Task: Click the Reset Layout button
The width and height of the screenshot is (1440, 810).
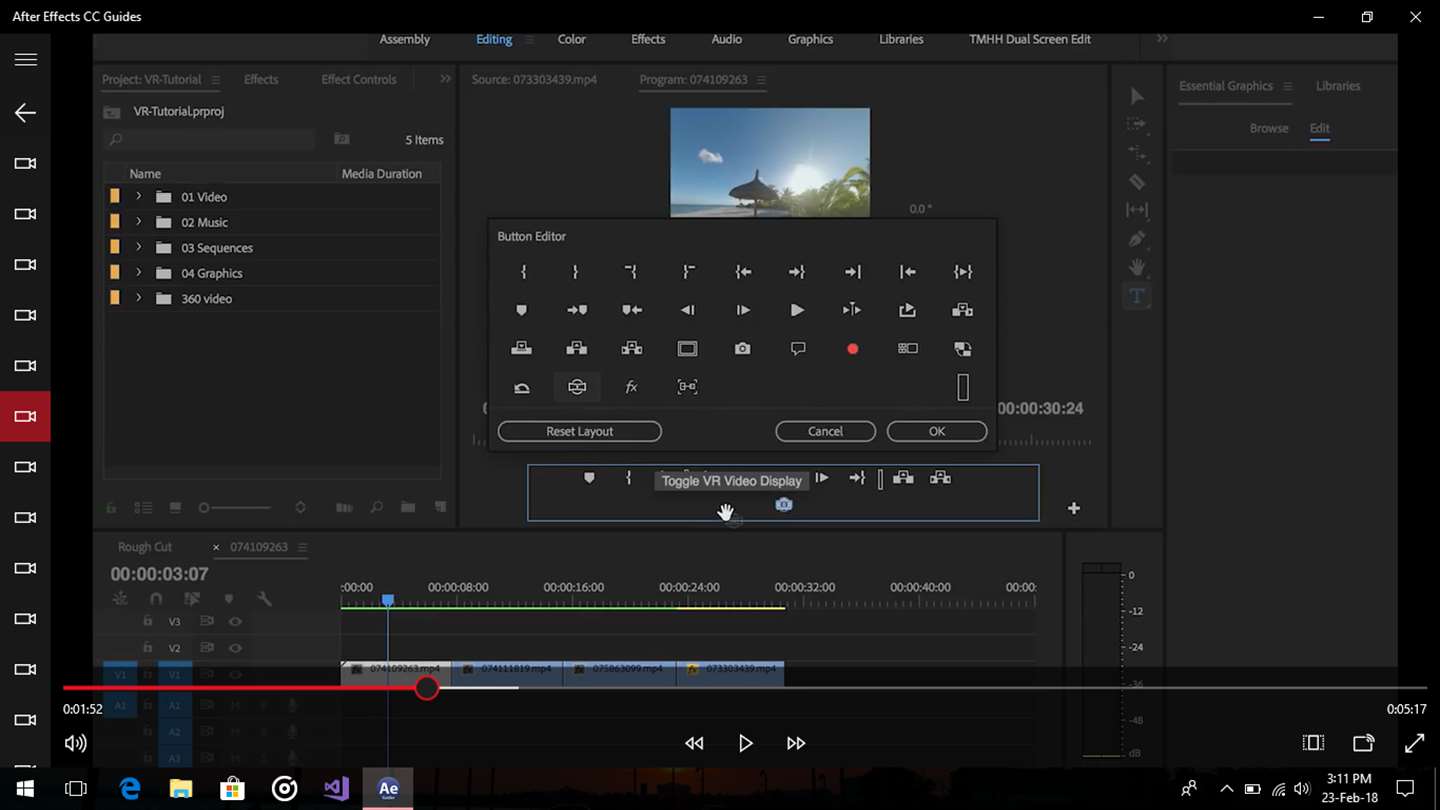Action: tap(579, 431)
